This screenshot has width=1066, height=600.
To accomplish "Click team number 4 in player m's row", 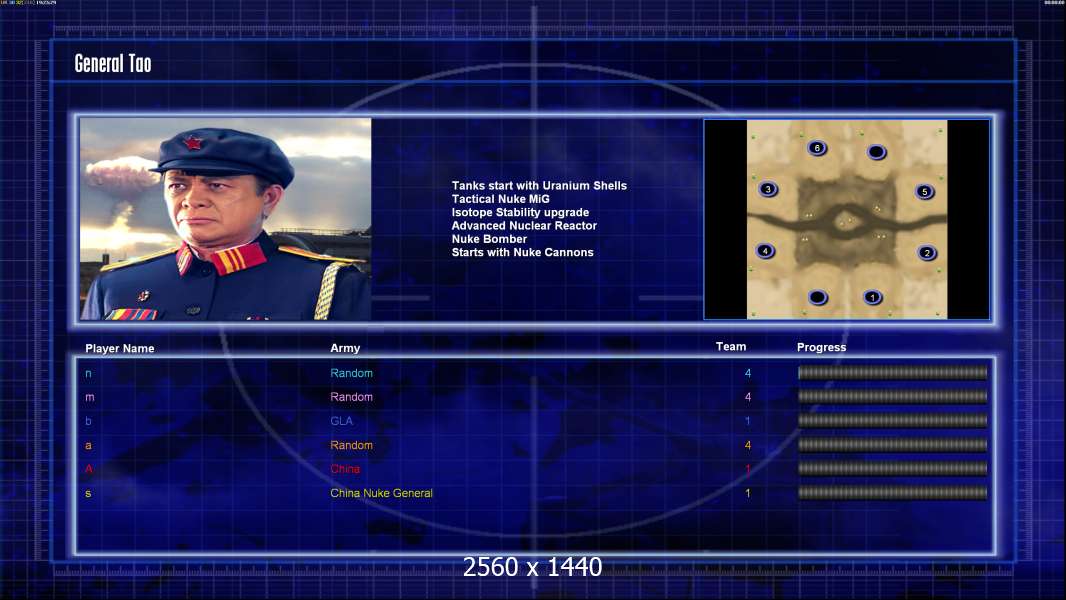I will pos(748,397).
